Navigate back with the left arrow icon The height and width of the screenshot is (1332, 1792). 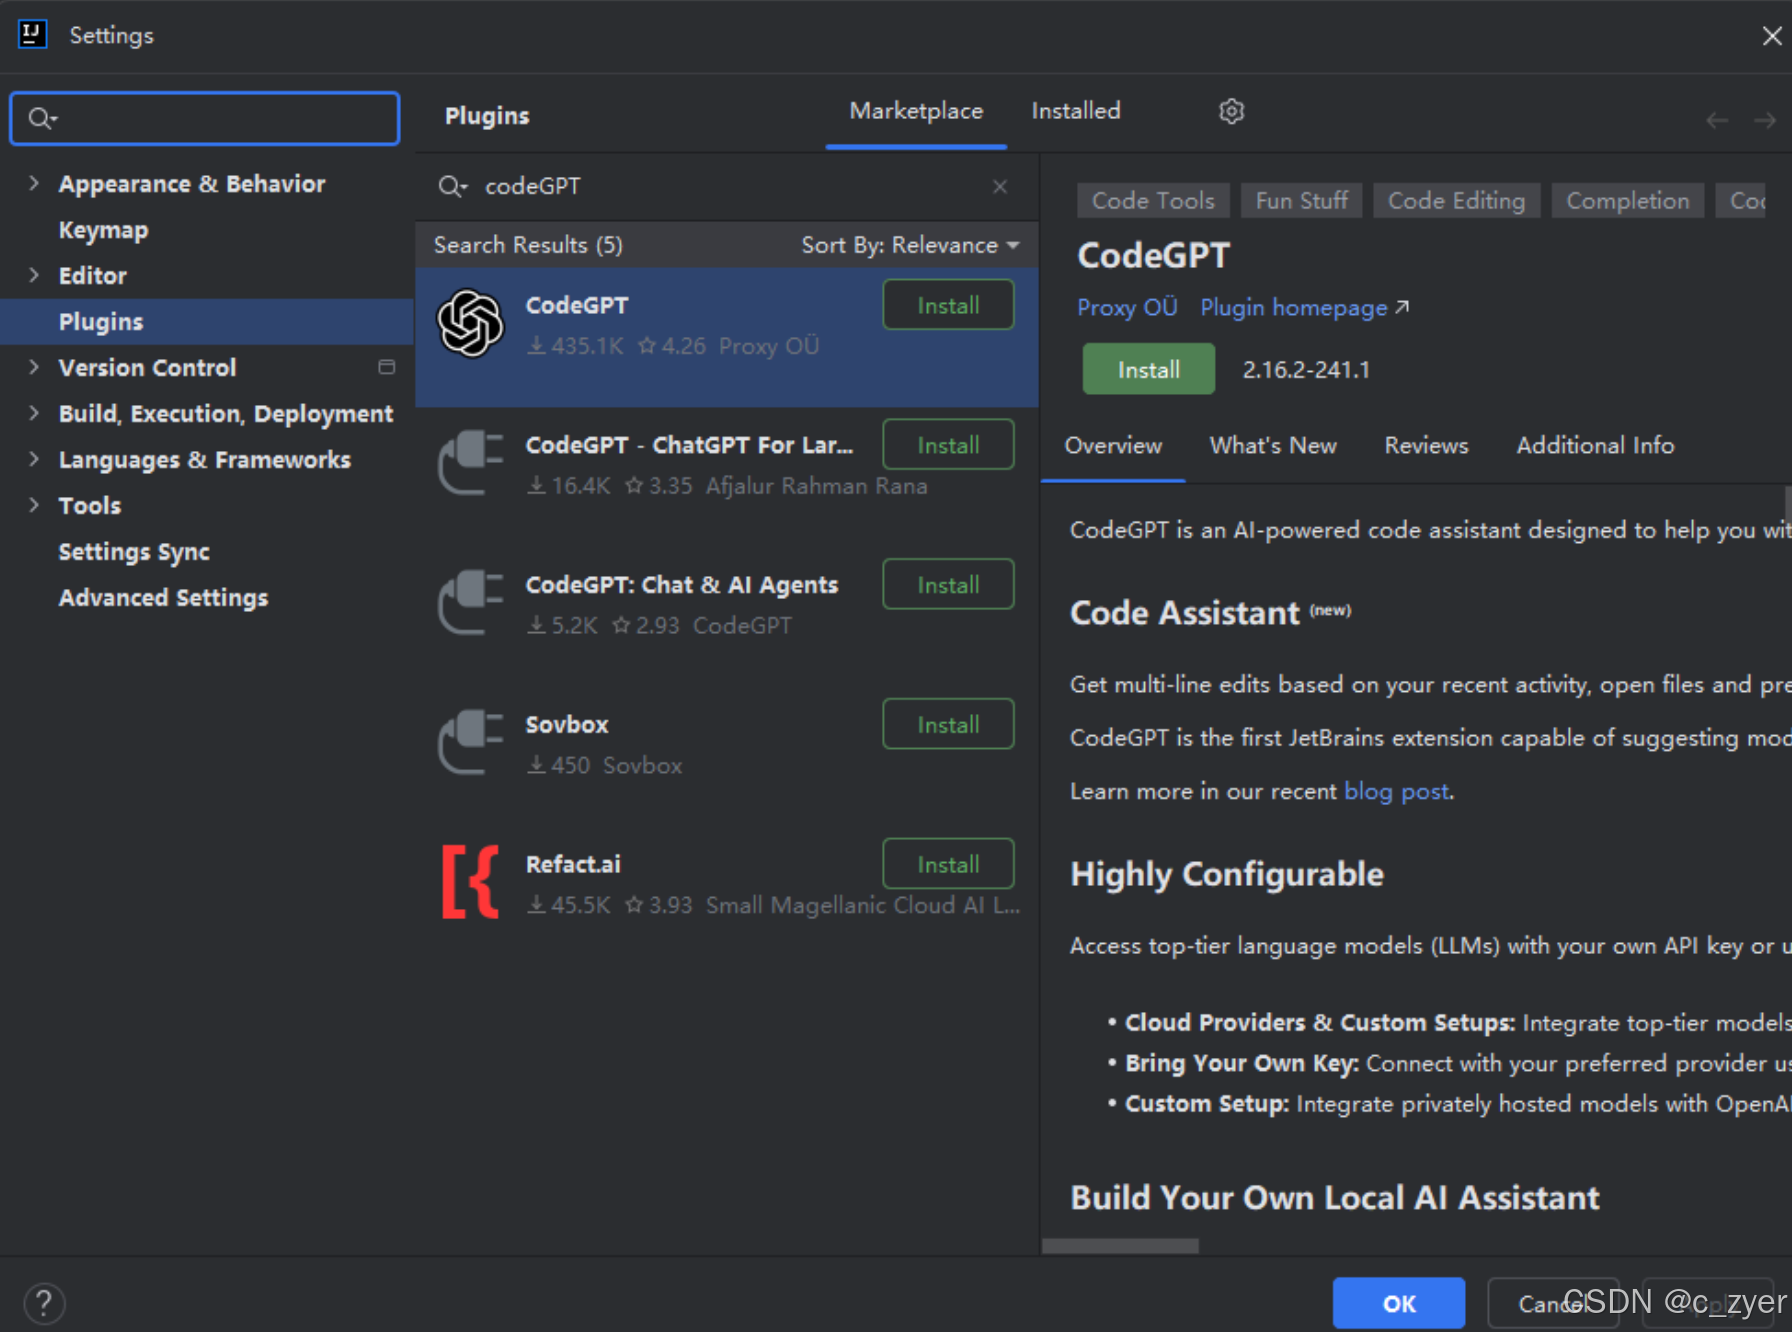1717,121
